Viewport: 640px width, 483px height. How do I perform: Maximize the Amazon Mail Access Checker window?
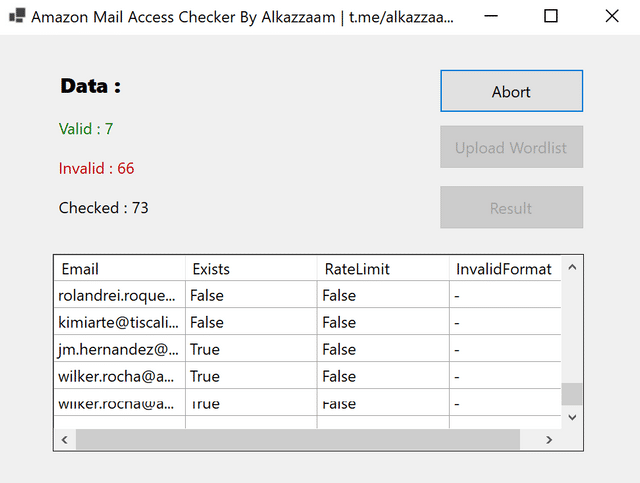coord(551,17)
